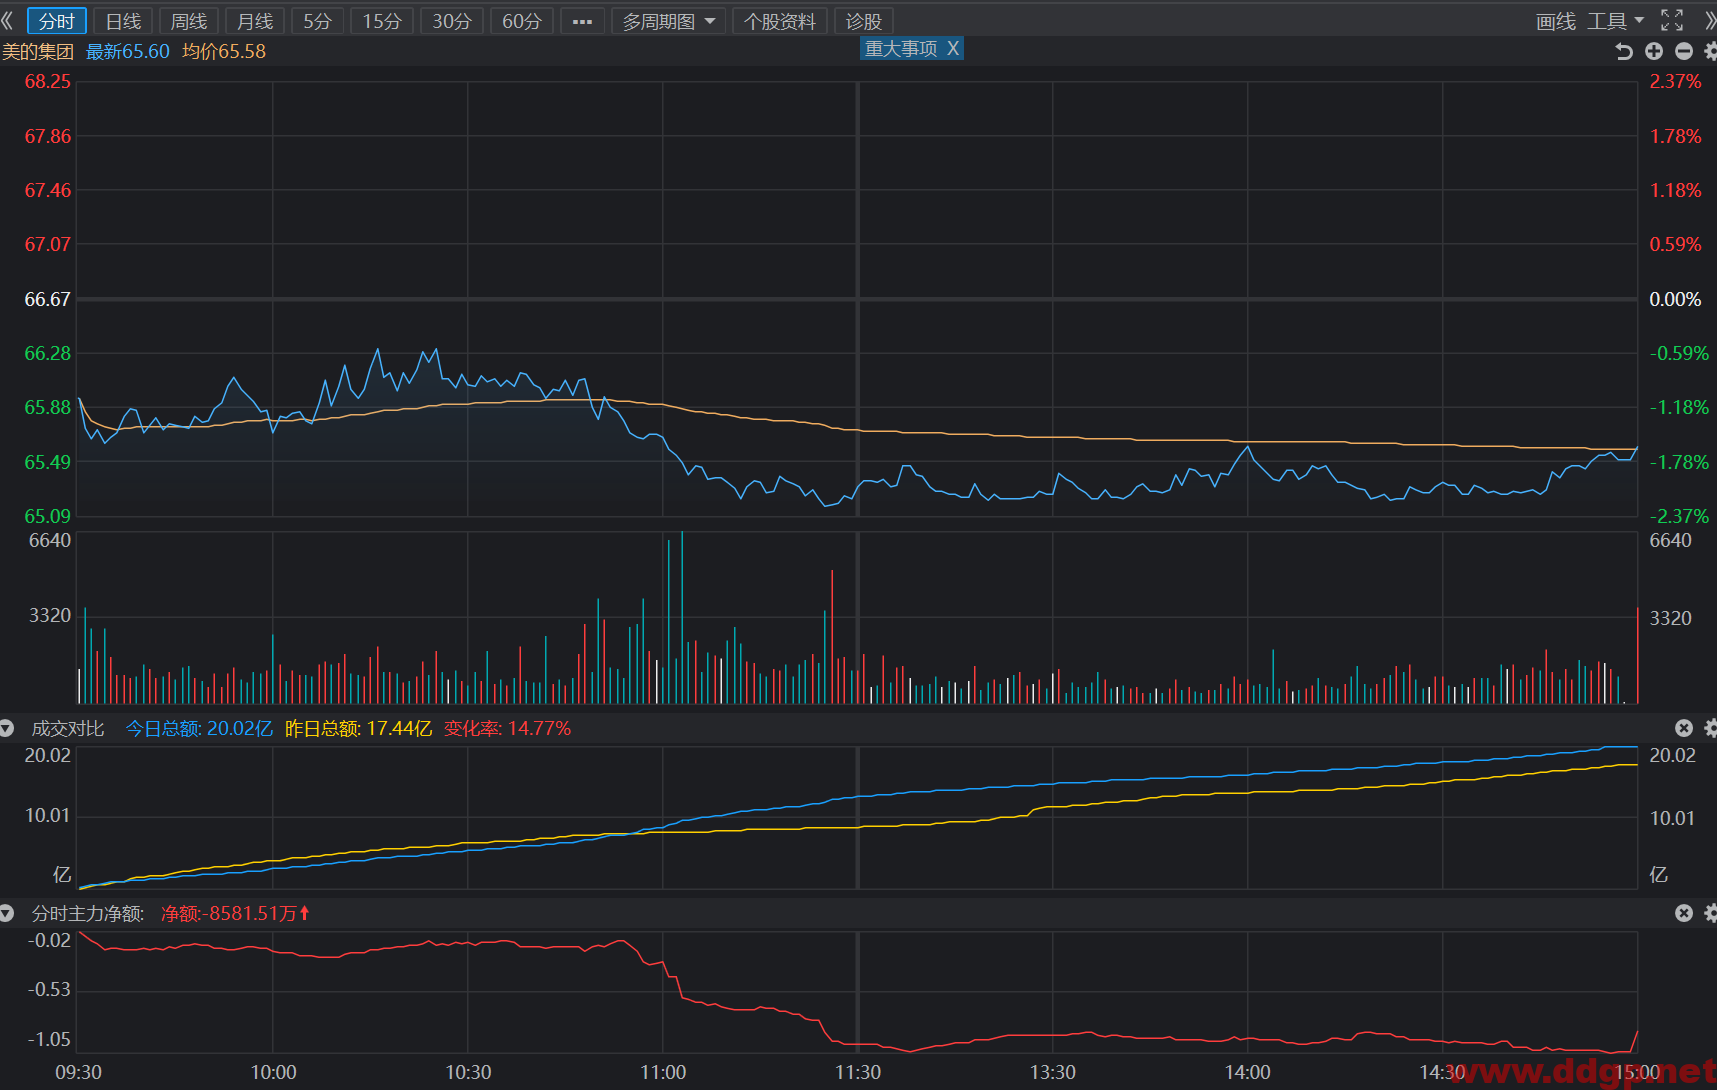Zoom out chart with minus circle icon
Screen dimensions: 1717x1090
(1684, 51)
